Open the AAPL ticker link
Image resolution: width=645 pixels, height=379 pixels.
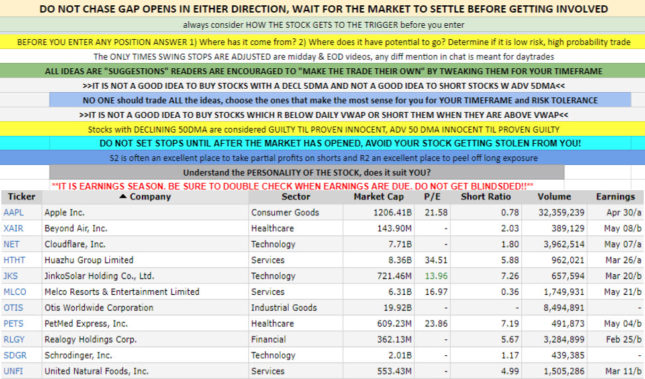click(x=14, y=212)
